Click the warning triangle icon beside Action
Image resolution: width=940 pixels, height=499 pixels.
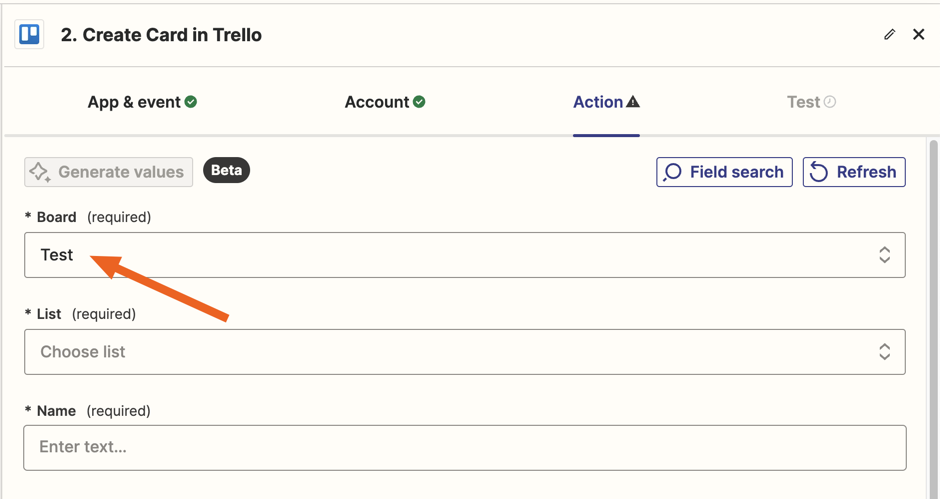click(633, 102)
